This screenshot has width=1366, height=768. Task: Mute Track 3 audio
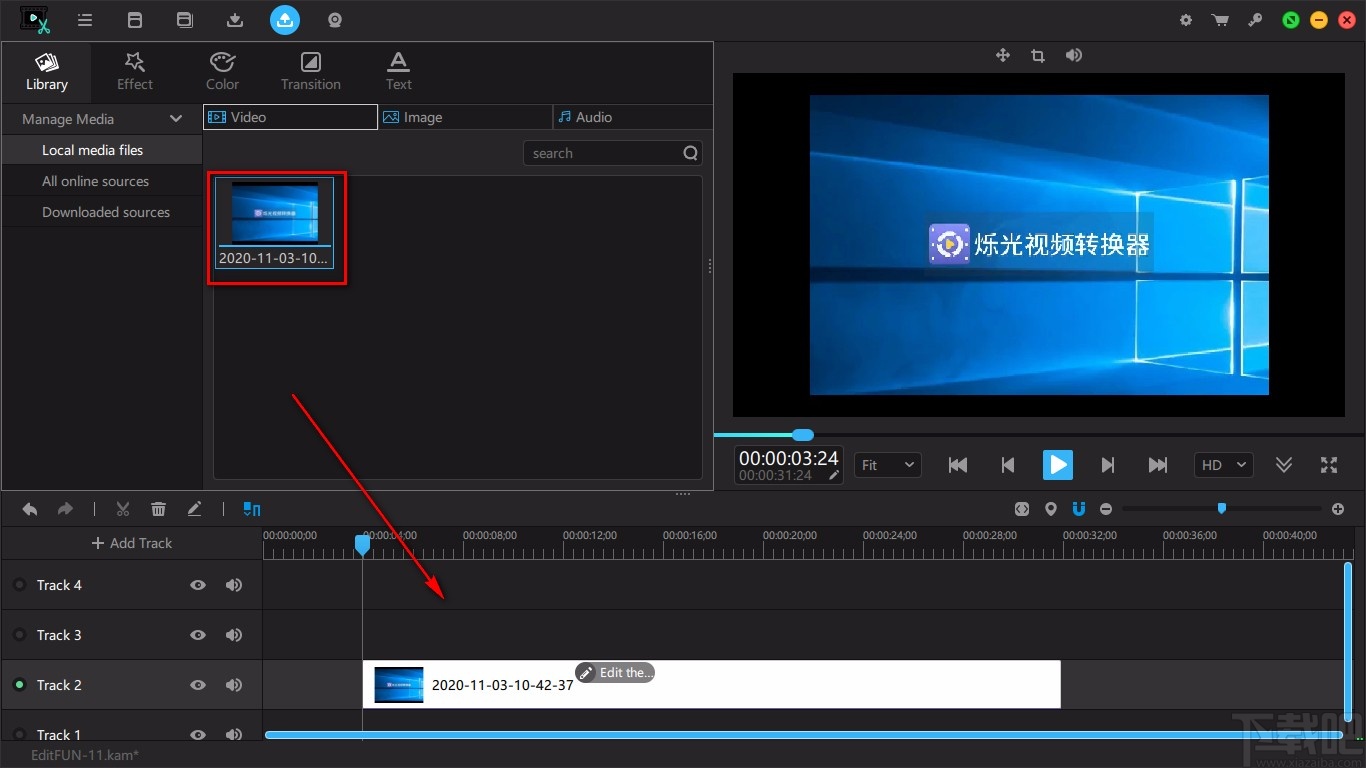tap(234, 635)
